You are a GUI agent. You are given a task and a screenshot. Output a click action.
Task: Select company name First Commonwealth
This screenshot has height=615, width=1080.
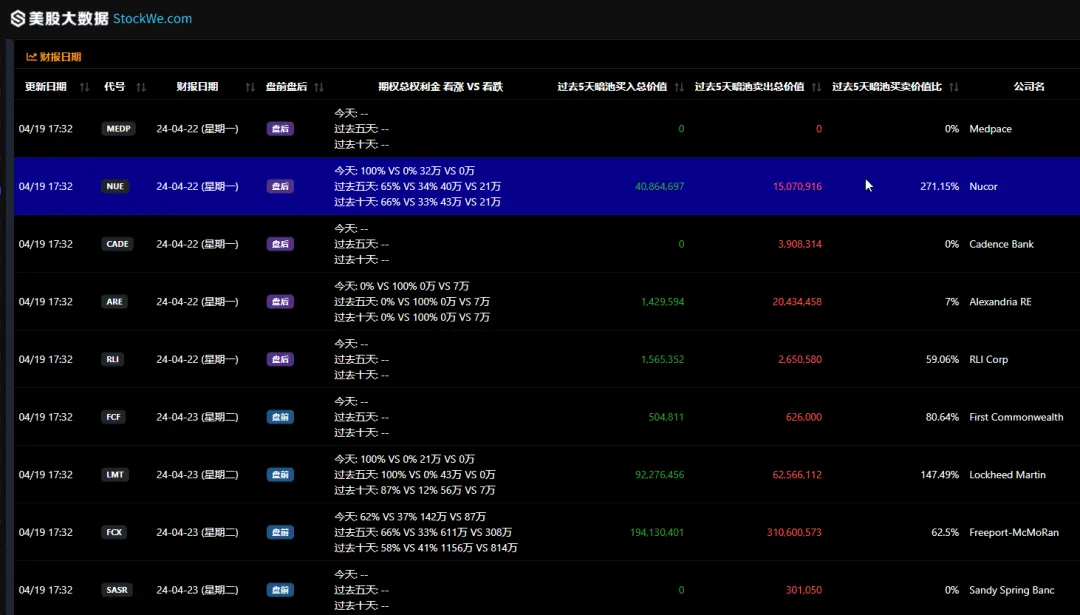pyautogui.click(x=1016, y=417)
